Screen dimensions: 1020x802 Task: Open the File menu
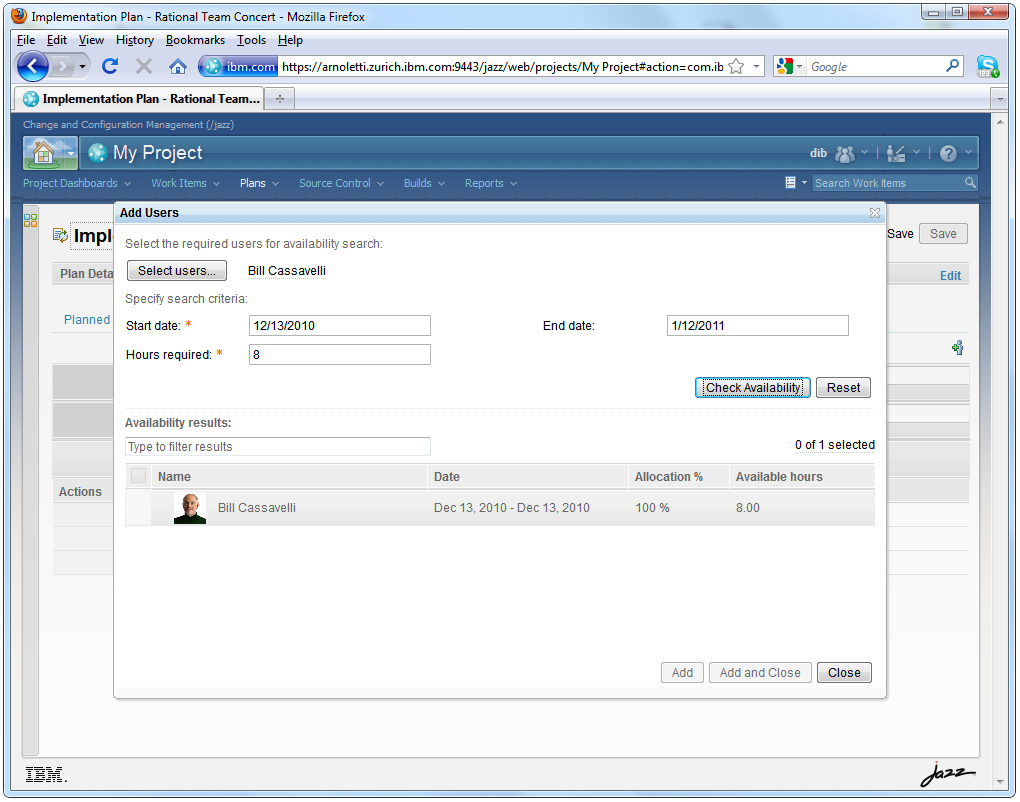pos(26,40)
